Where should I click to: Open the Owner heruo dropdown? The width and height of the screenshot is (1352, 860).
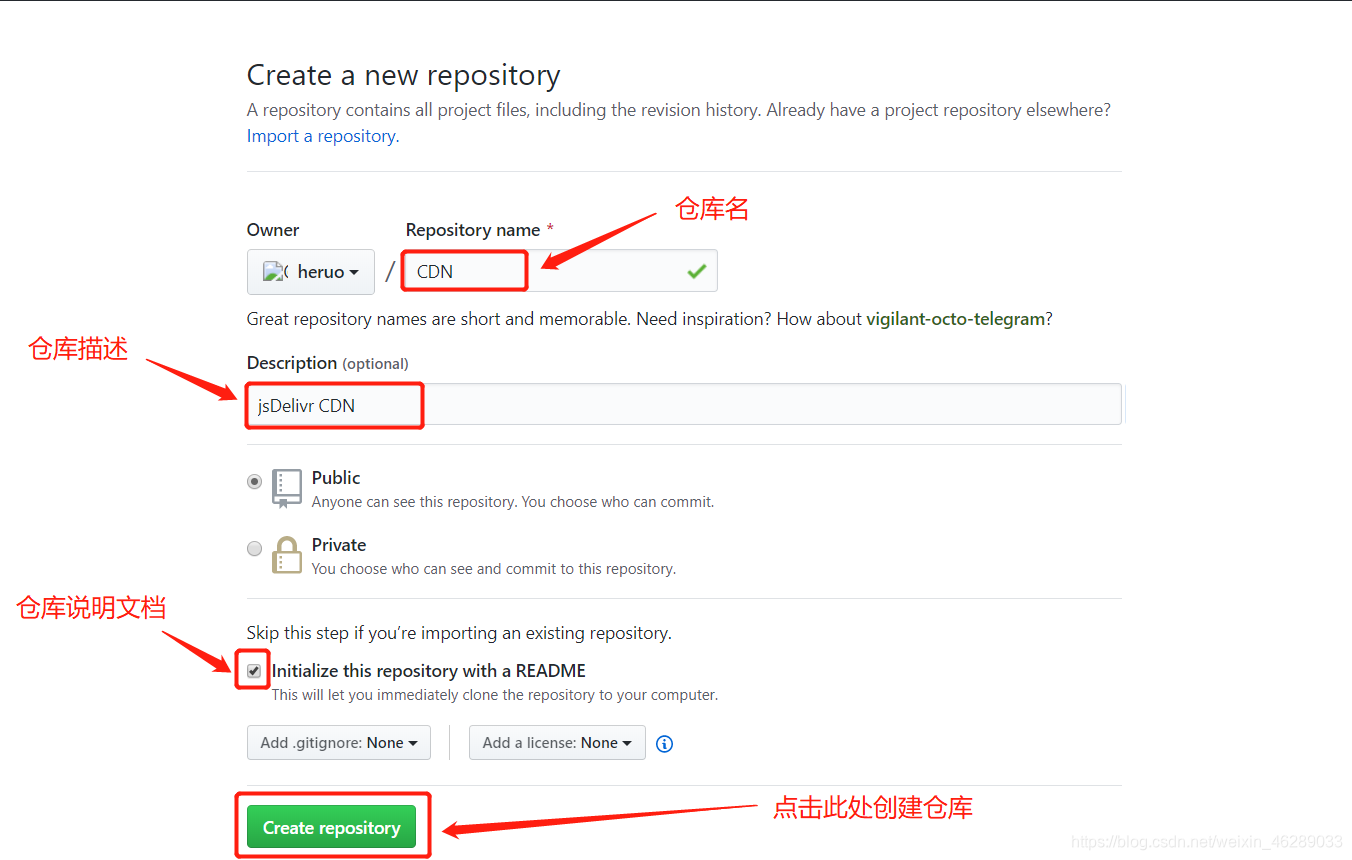click(311, 272)
